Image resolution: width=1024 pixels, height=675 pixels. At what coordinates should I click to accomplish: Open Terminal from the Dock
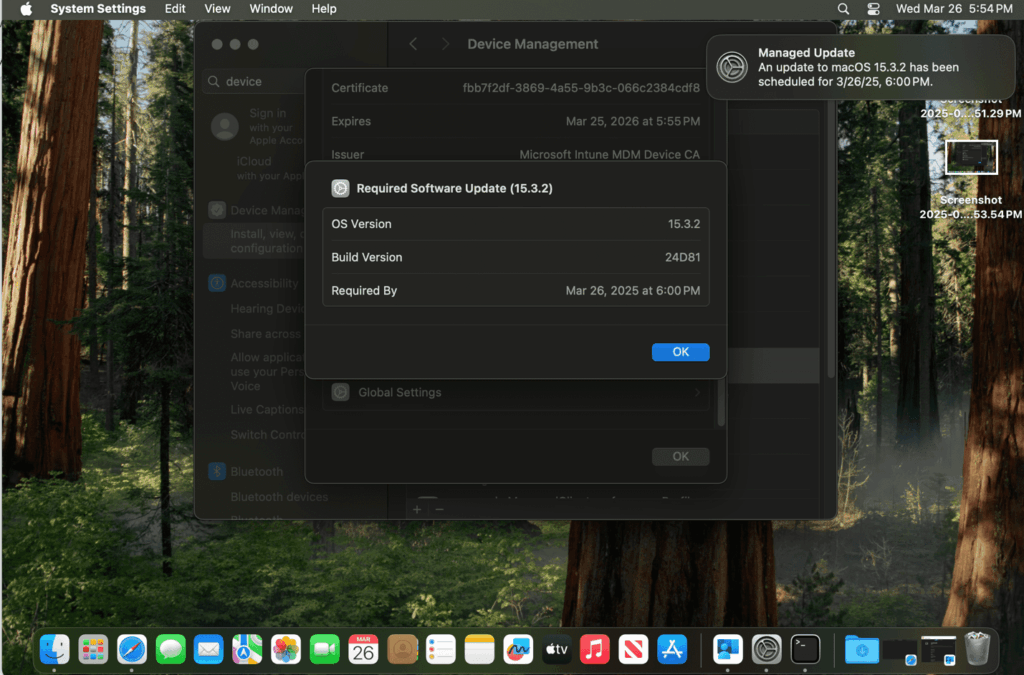(x=805, y=649)
